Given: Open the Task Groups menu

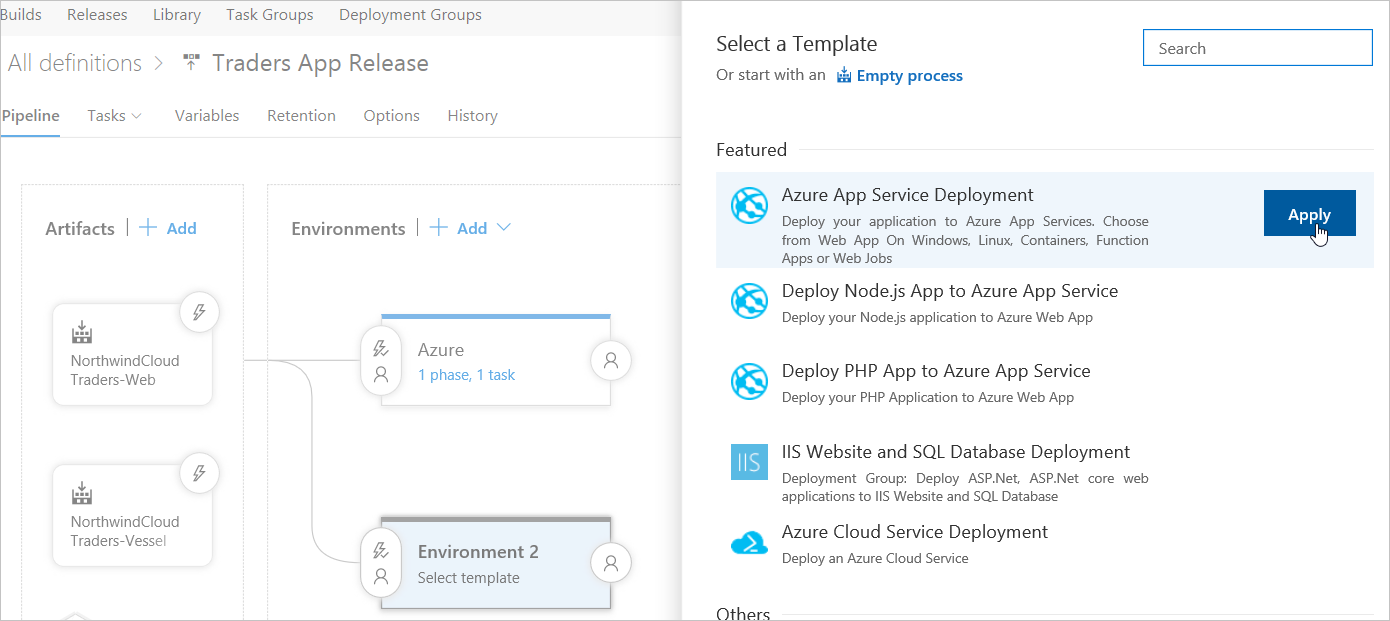Looking at the screenshot, I should [x=270, y=15].
